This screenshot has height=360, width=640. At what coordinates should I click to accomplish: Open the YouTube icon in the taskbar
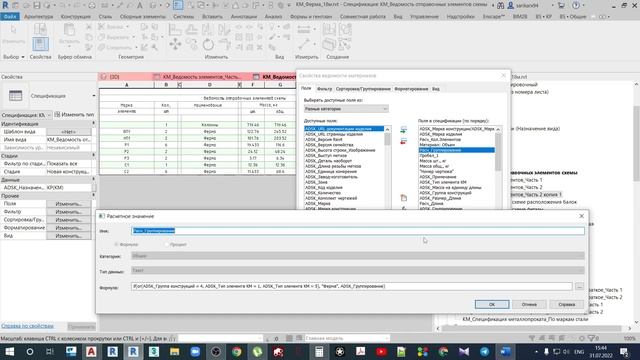tap(381, 351)
